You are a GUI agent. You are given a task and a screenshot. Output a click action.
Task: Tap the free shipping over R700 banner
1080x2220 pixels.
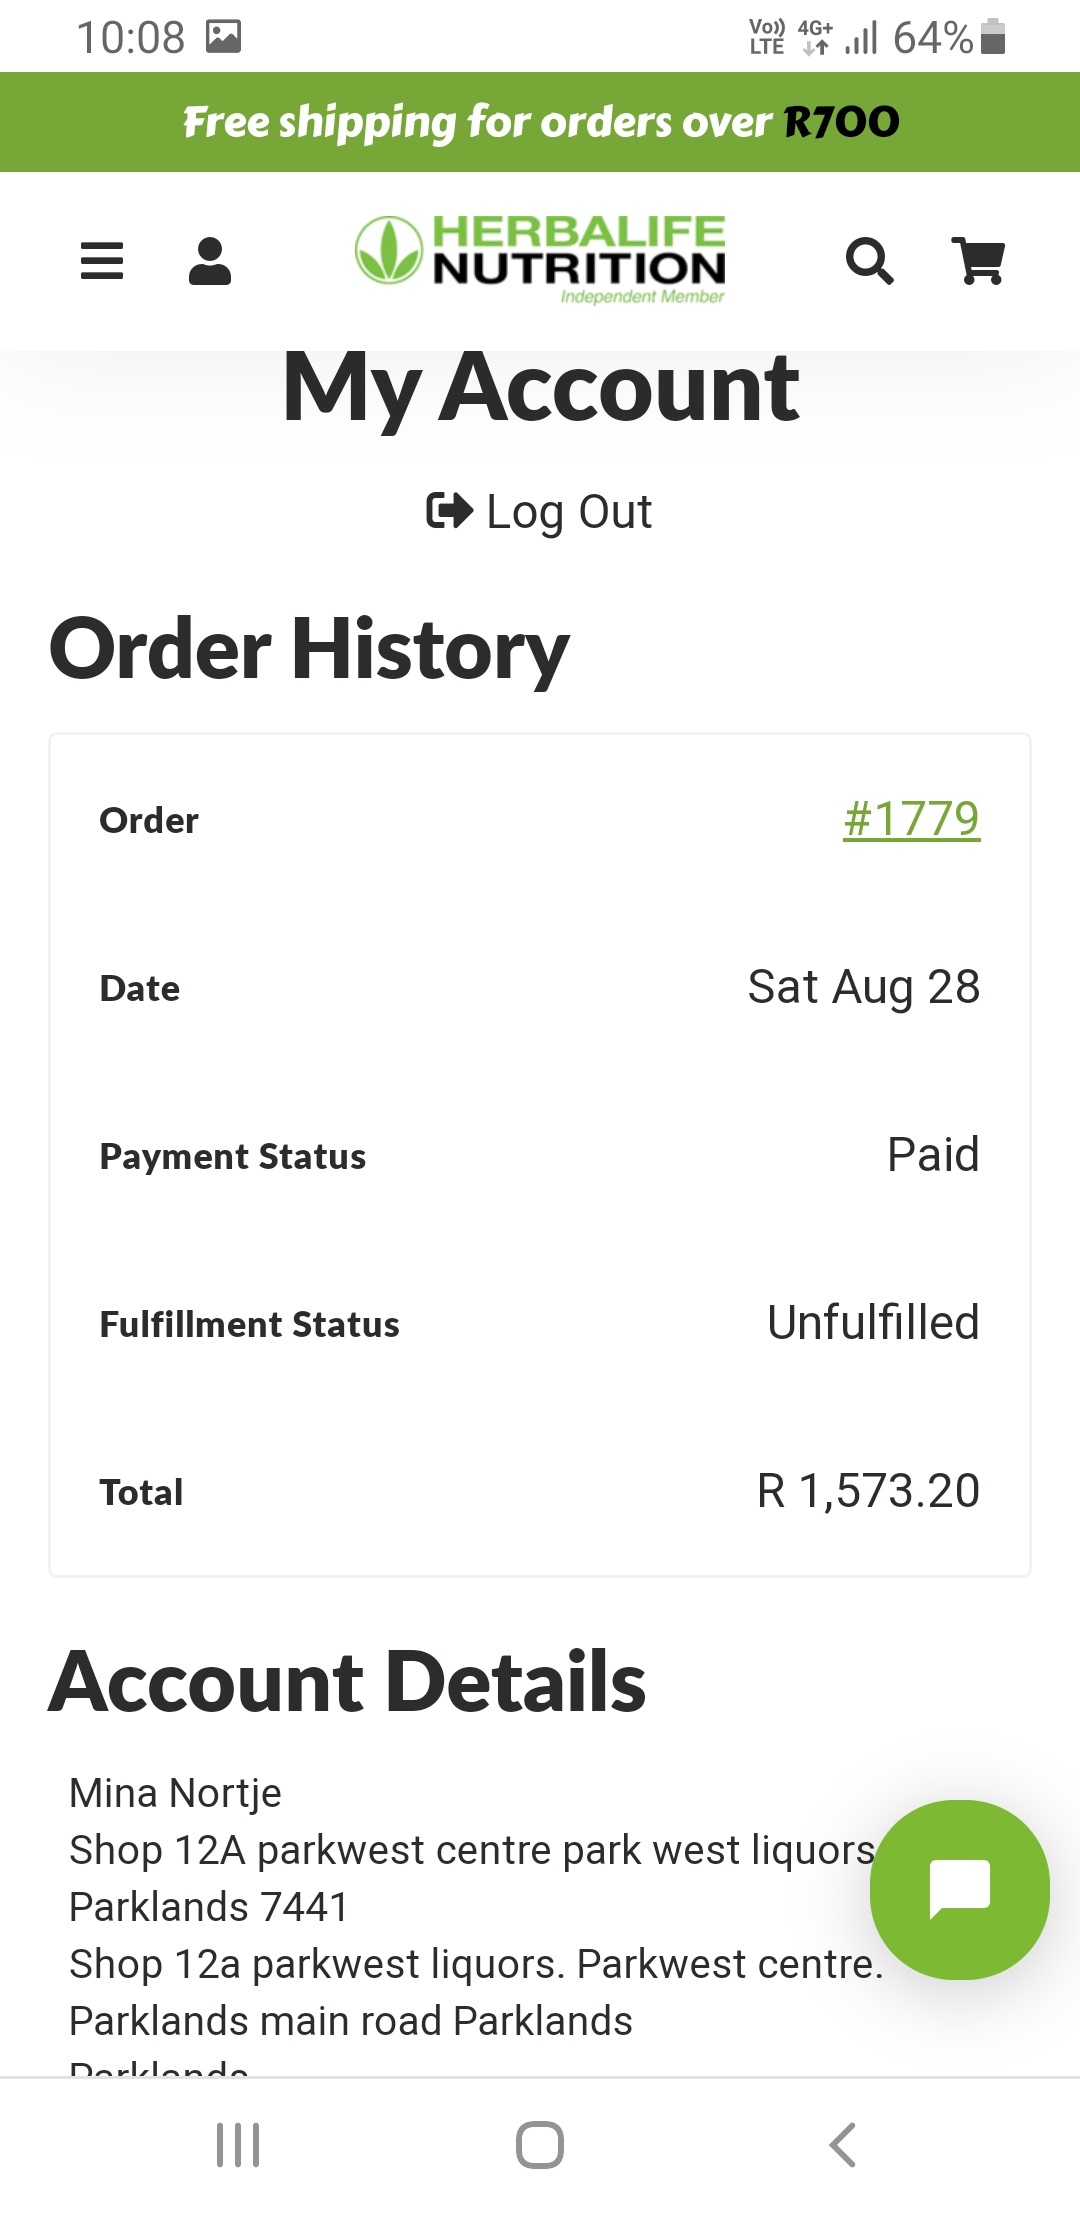(x=540, y=122)
